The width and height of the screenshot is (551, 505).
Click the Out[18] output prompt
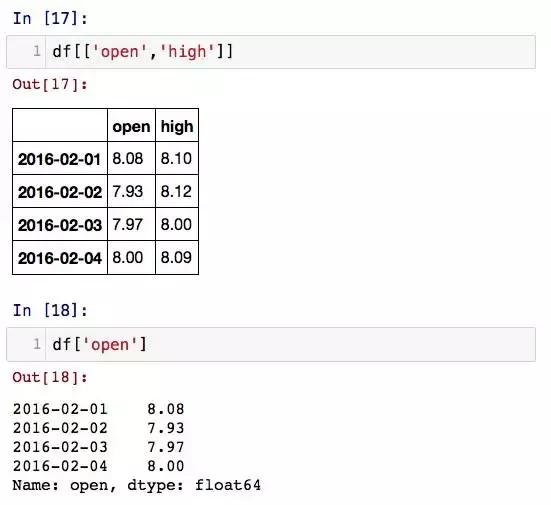50,377
